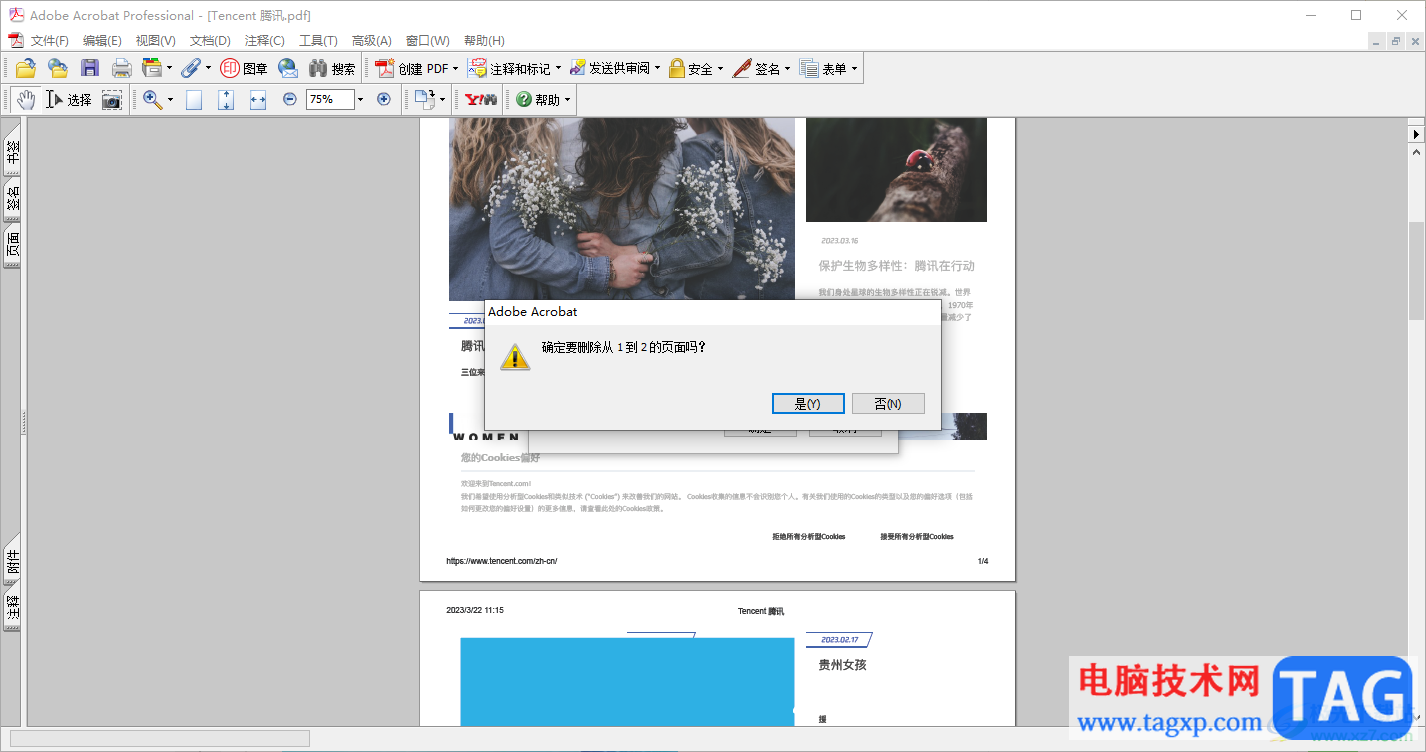The image size is (1426, 752).
Task: Click the Print icon
Action: click(x=122, y=68)
